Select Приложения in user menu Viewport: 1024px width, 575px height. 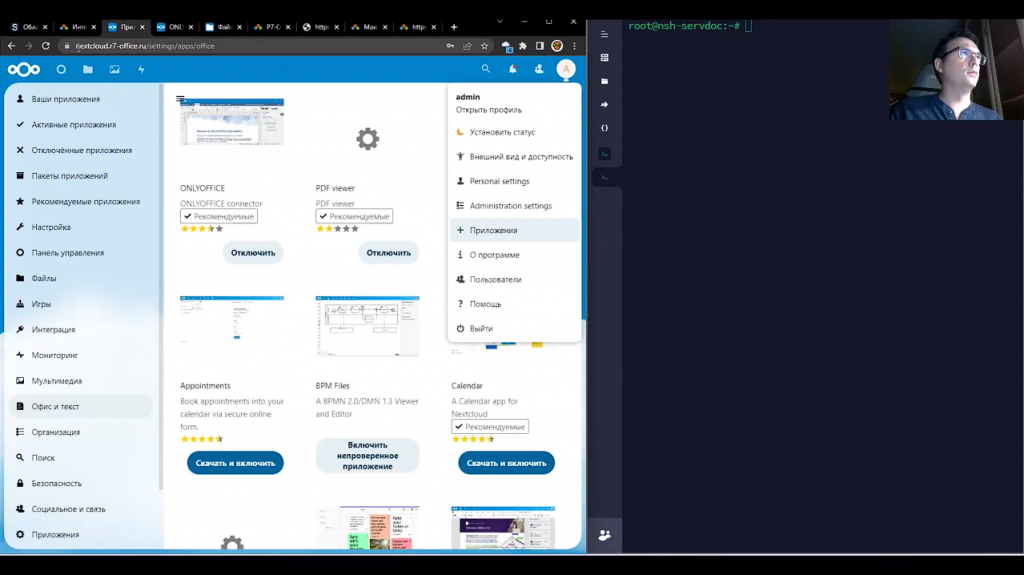pyautogui.click(x=514, y=230)
